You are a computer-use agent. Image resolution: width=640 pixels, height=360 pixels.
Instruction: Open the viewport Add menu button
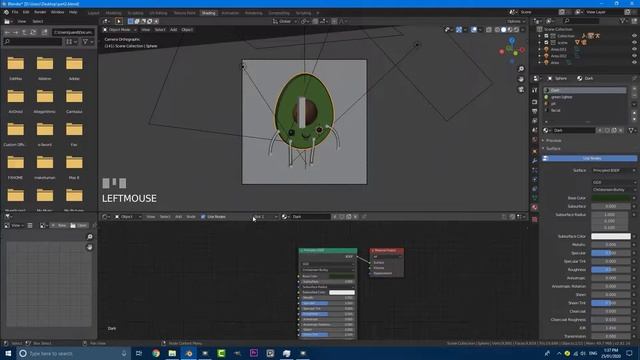173,30
